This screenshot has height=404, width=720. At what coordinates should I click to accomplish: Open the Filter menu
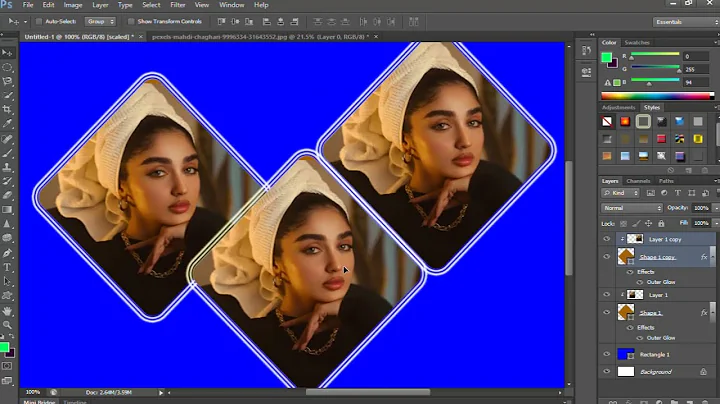point(178,5)
